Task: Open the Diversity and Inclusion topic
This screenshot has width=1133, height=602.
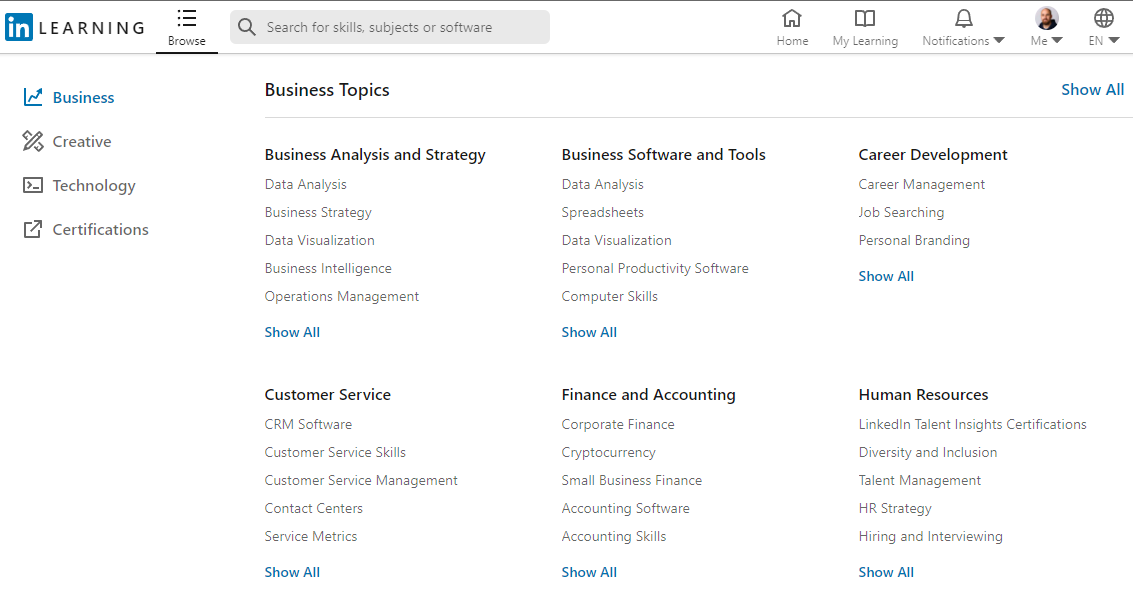Action: (927, 452)
